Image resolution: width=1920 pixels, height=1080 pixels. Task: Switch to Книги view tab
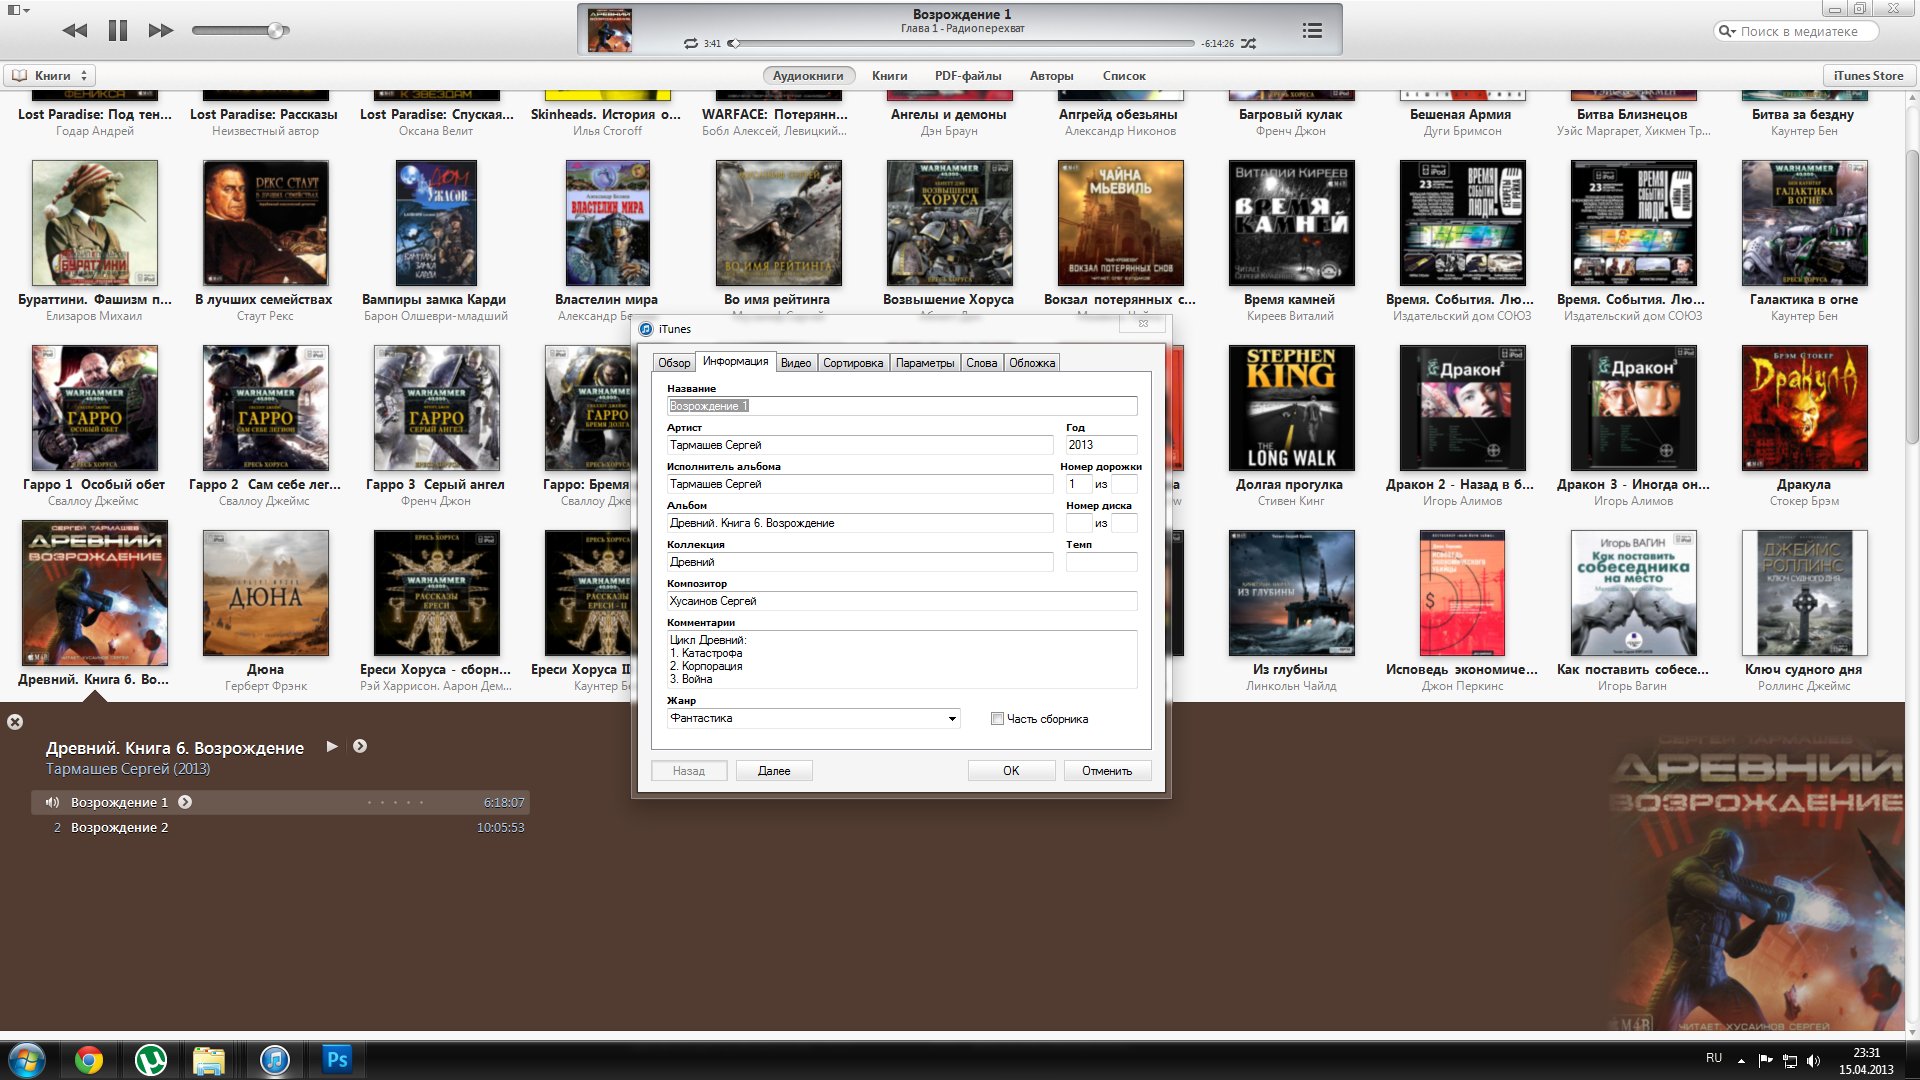(889, 76)
